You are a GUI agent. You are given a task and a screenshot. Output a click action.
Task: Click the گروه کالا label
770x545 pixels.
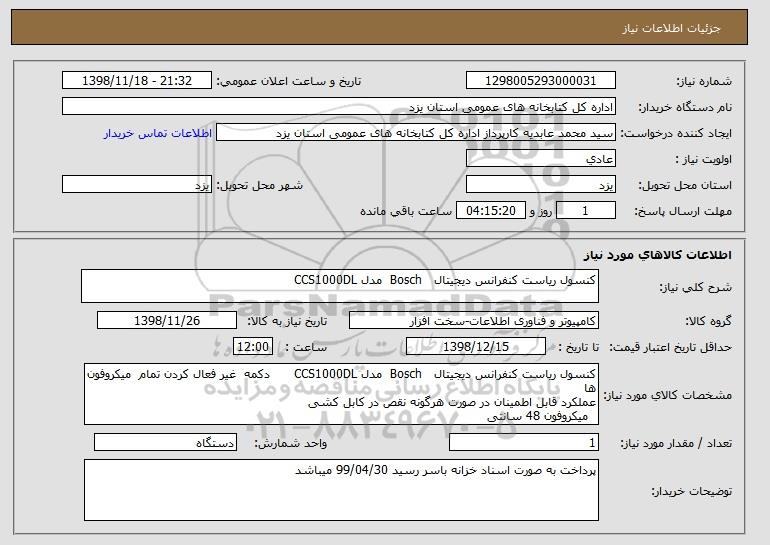pos(708,321)
